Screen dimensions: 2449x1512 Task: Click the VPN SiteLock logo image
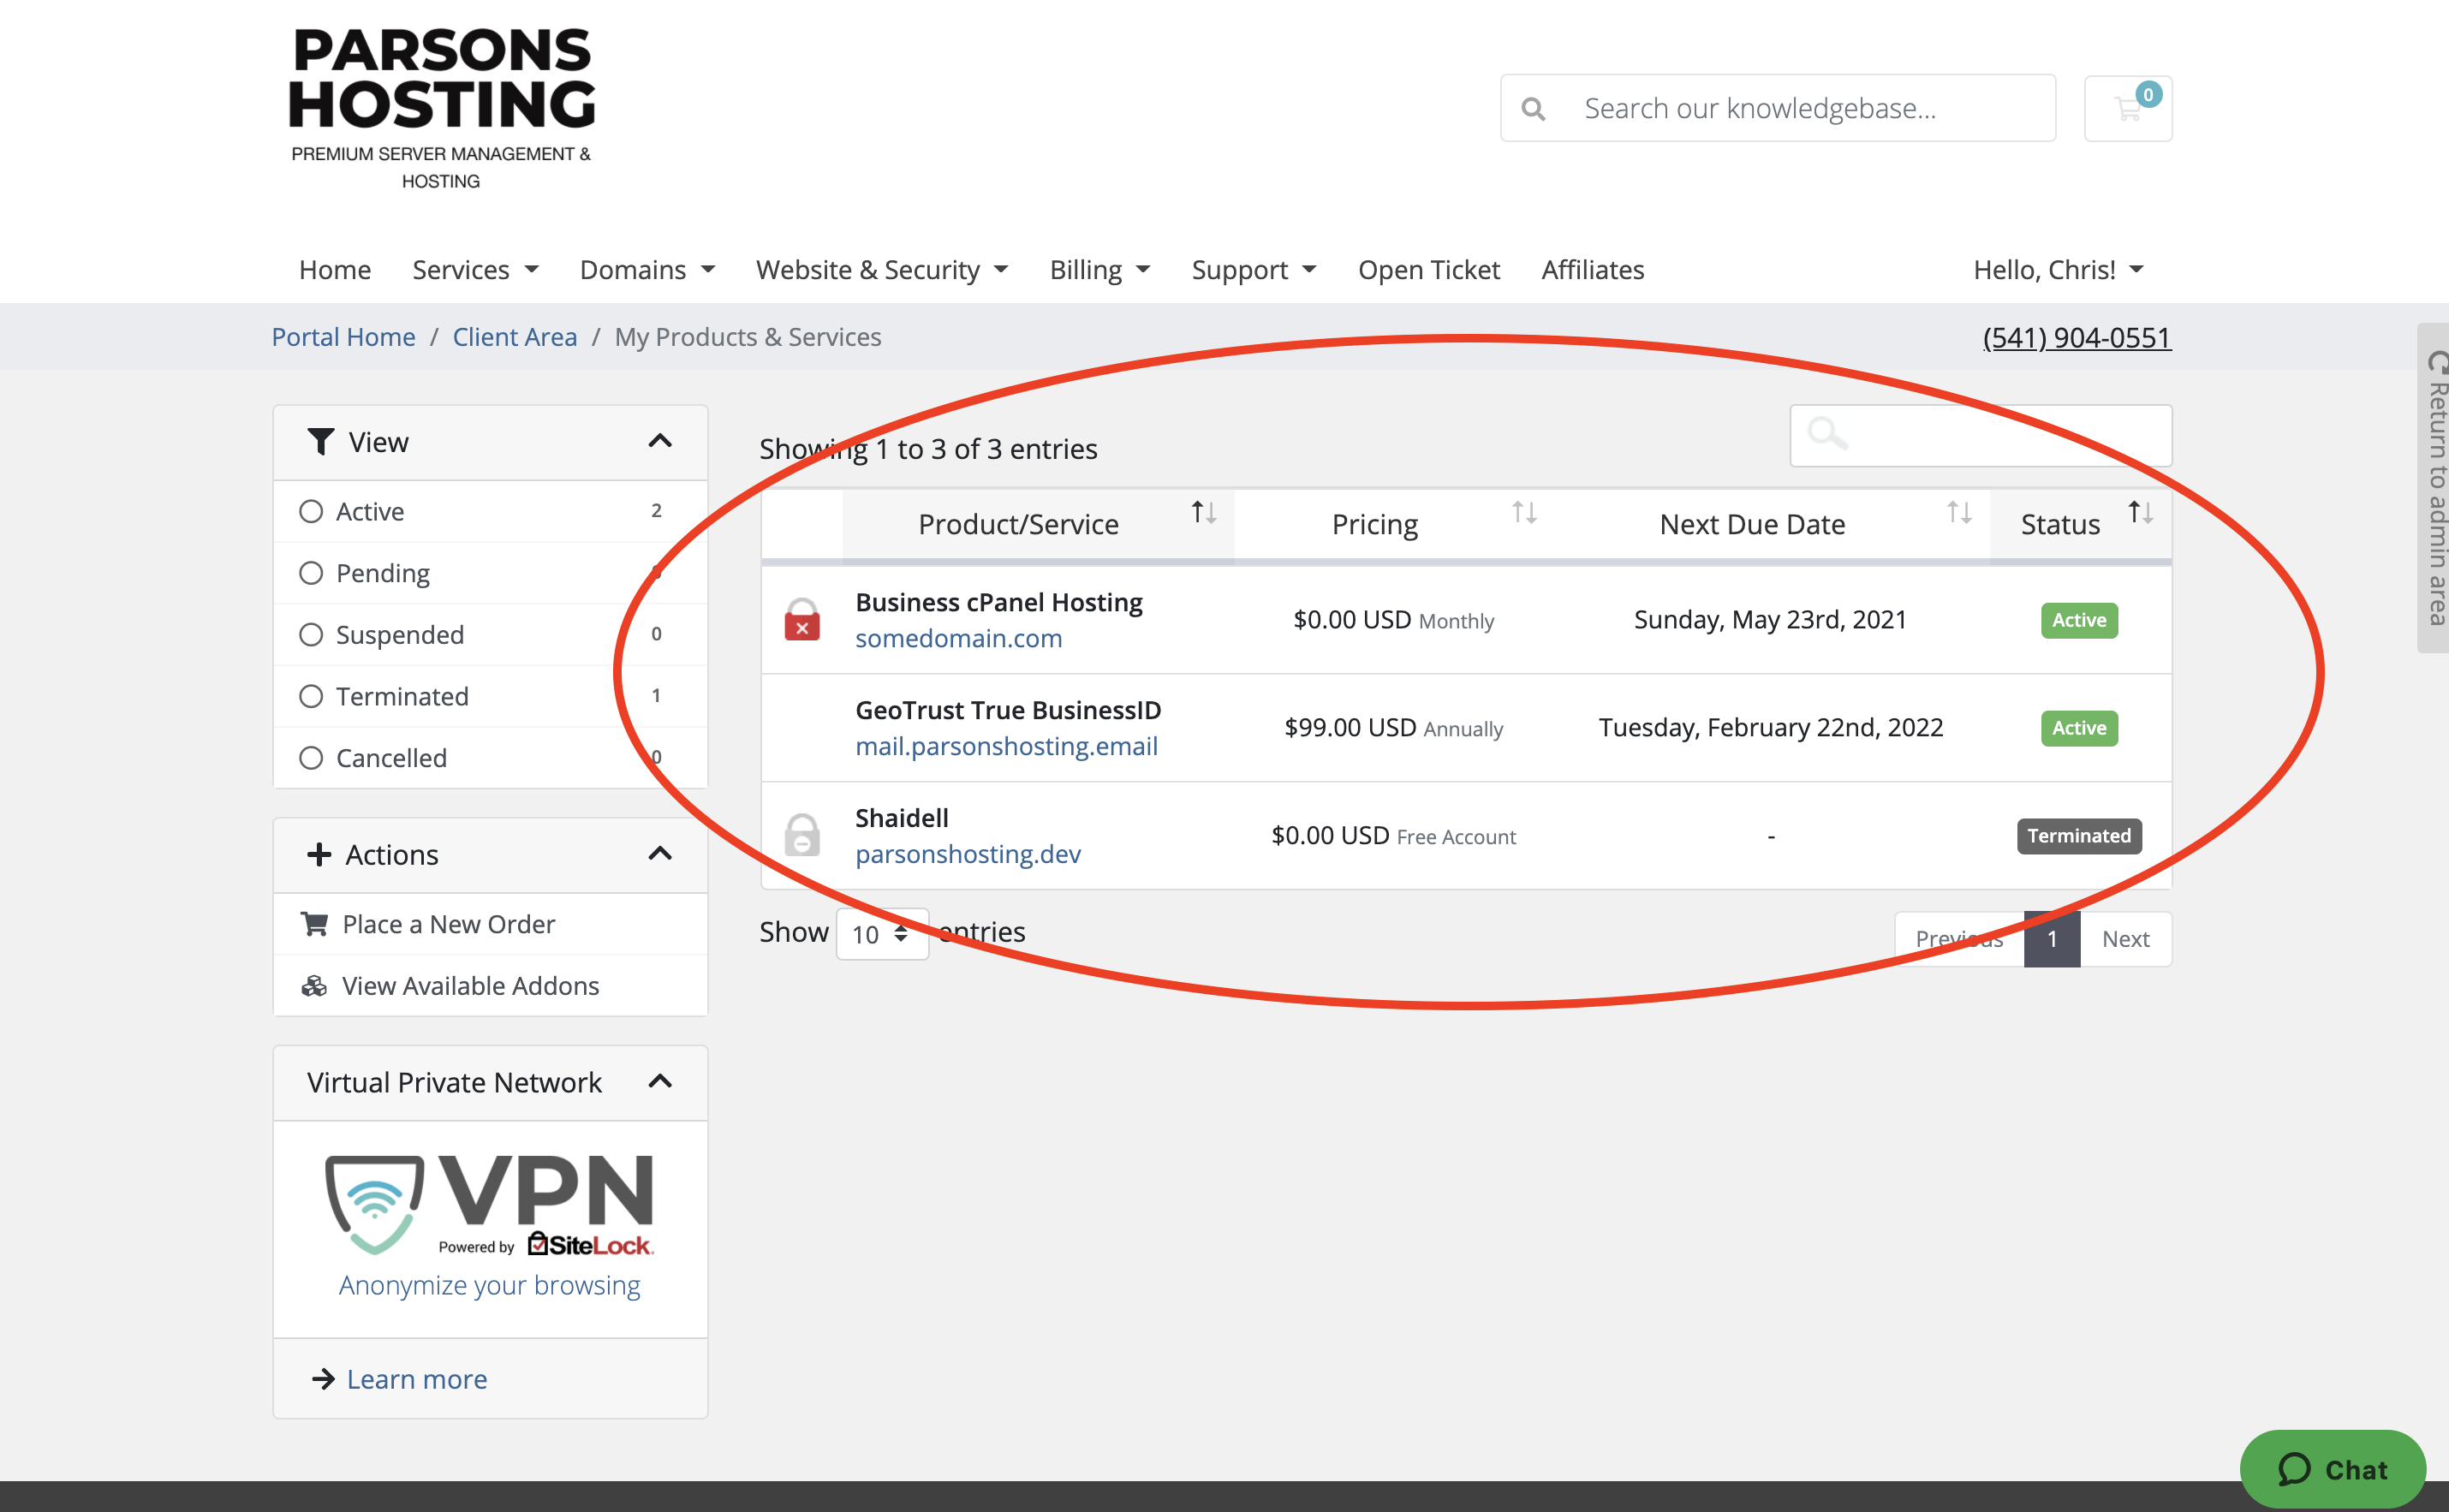coord(489,1205)
